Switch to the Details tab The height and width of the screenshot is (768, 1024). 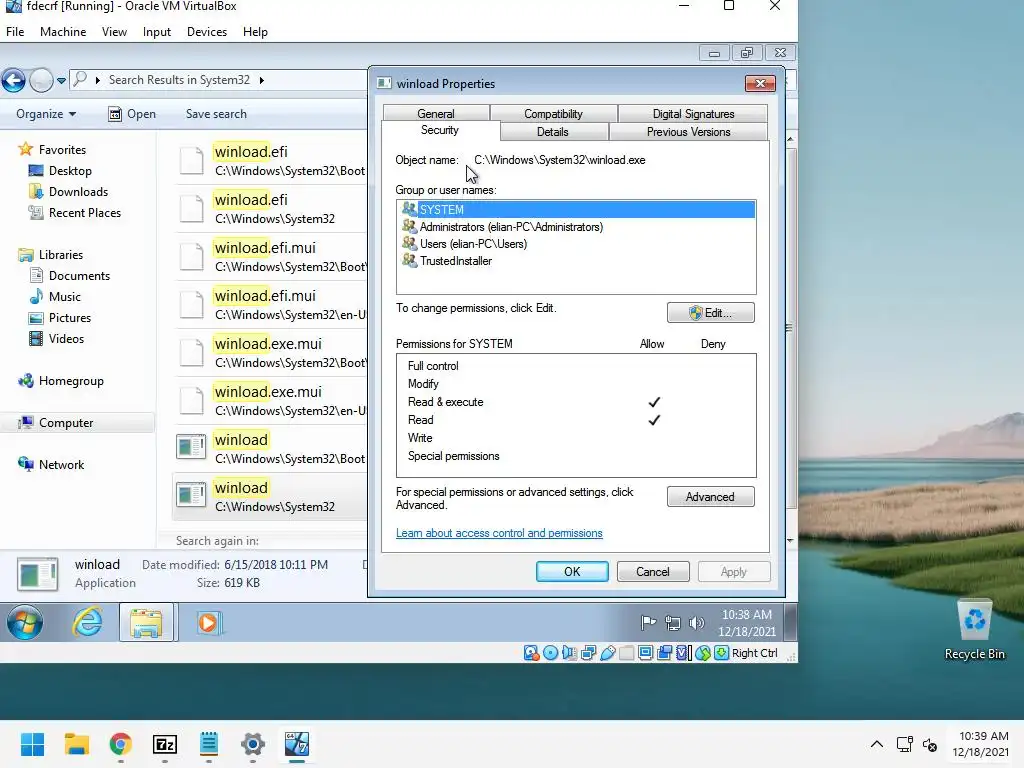552,131
